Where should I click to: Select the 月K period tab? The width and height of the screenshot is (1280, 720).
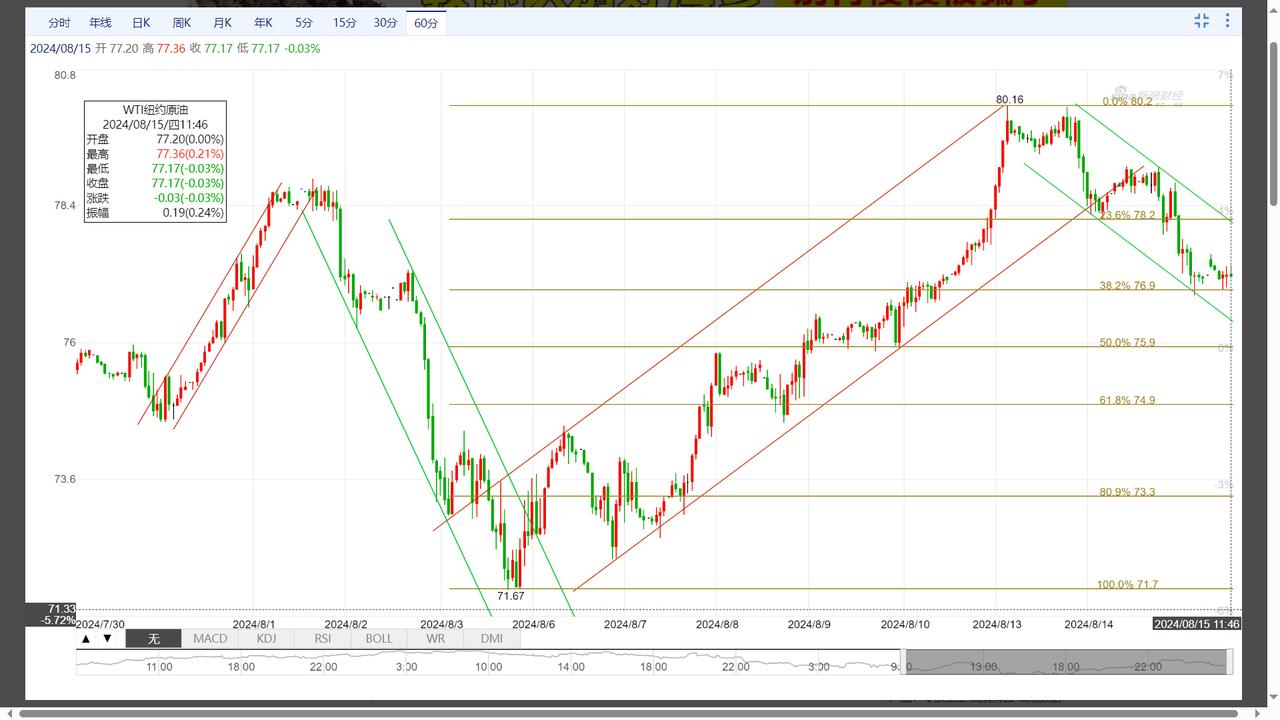click(222, 22)
